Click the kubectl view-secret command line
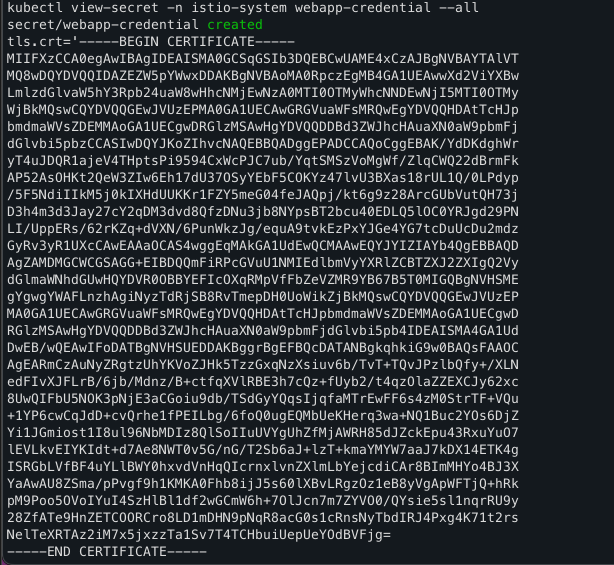Image resolution: width=614 pixels, height=565 pixels. (243, 7)
